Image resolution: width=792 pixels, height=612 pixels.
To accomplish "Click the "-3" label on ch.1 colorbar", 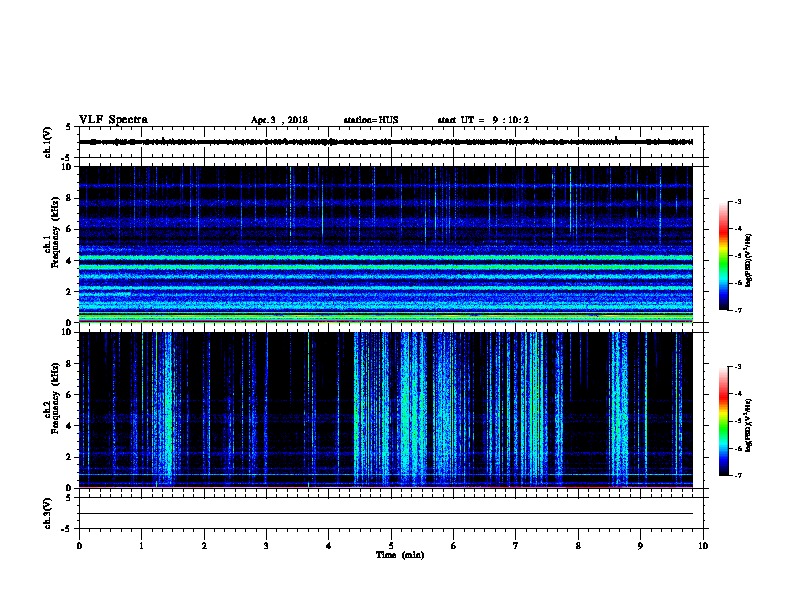I will [737, 201].
